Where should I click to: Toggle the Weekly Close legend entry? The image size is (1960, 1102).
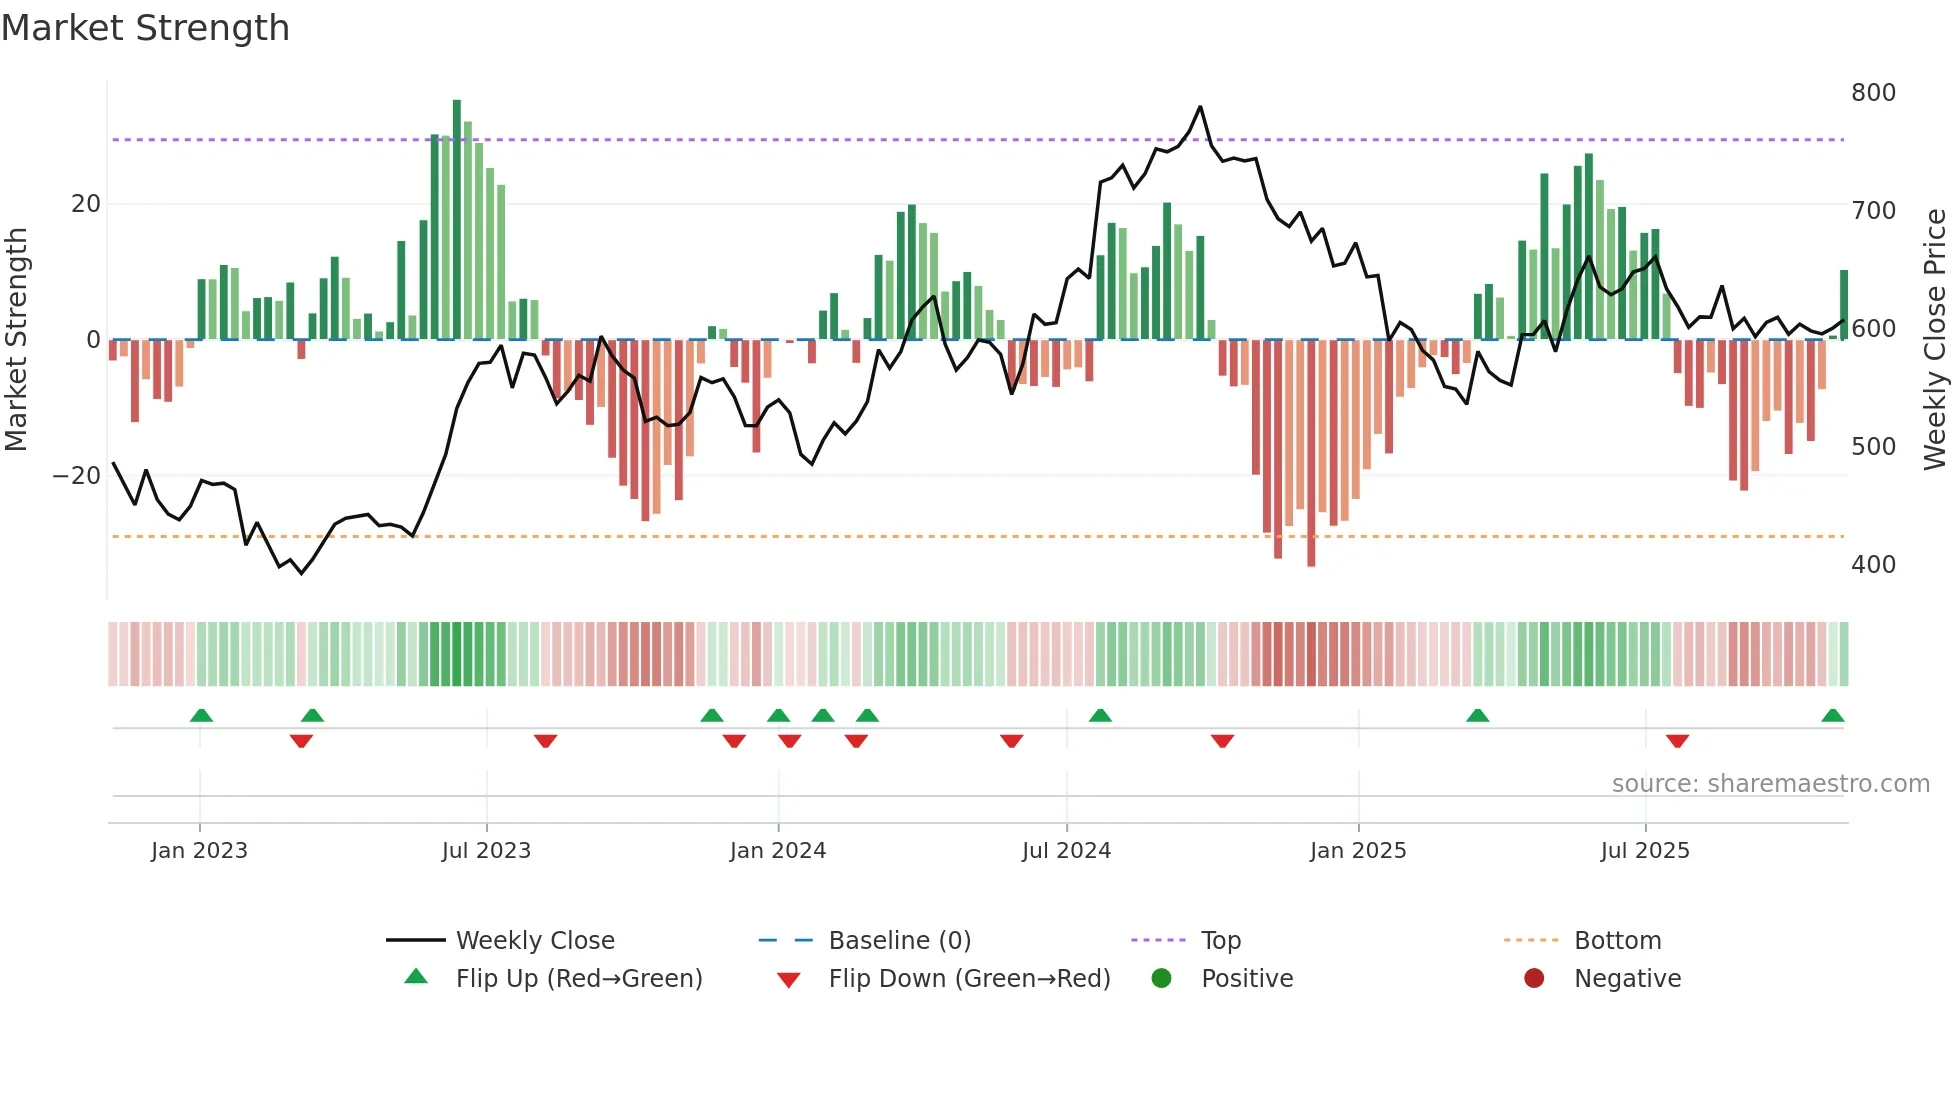point(534,940)
